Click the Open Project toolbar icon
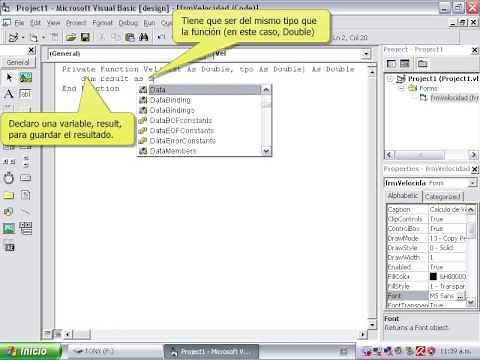The height and width of the screenshot is (360, 480). pyautogui.click(x=71, y=37)
